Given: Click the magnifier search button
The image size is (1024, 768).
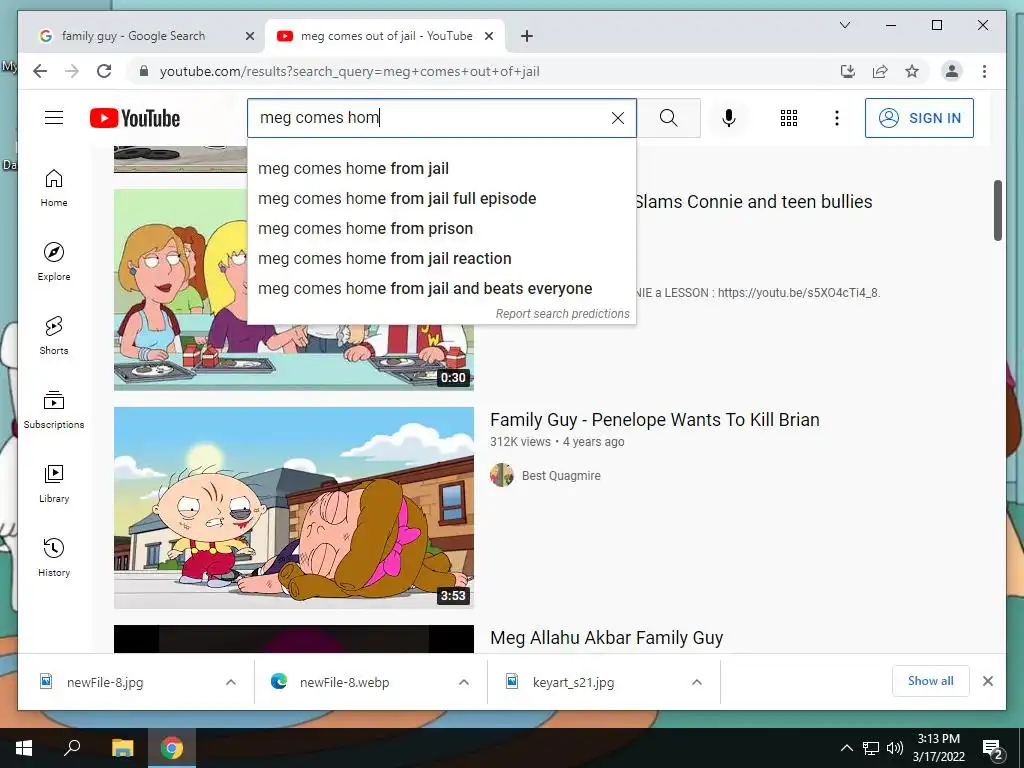Looking at the screenshot, I should 668,118.
